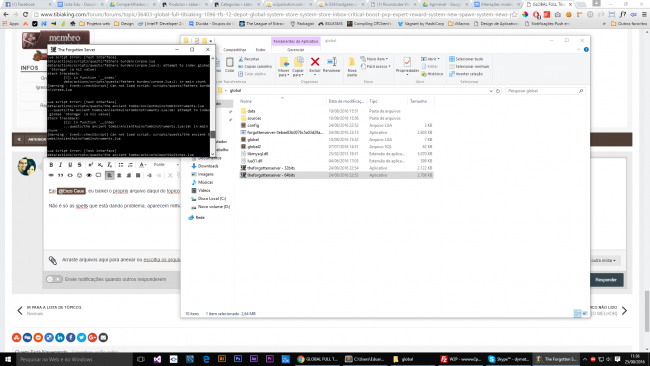Screen dimensions: 650x366
Task: Click Inverter seleção in Explorer ribbon
Action: click(466, 74)
